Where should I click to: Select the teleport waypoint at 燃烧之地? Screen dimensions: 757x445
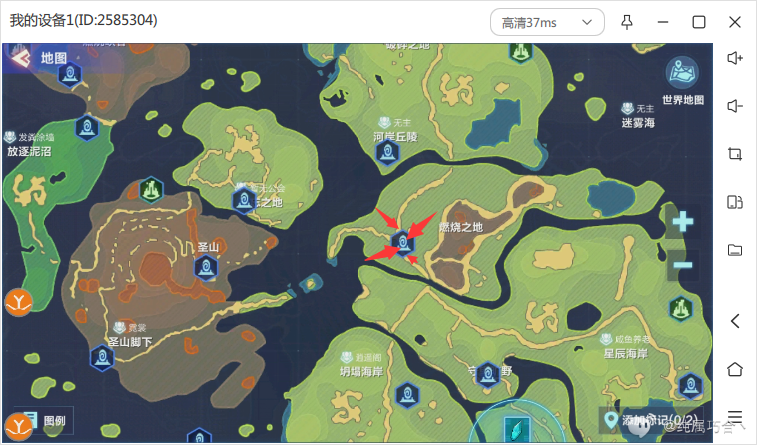(x=402, y=243)
